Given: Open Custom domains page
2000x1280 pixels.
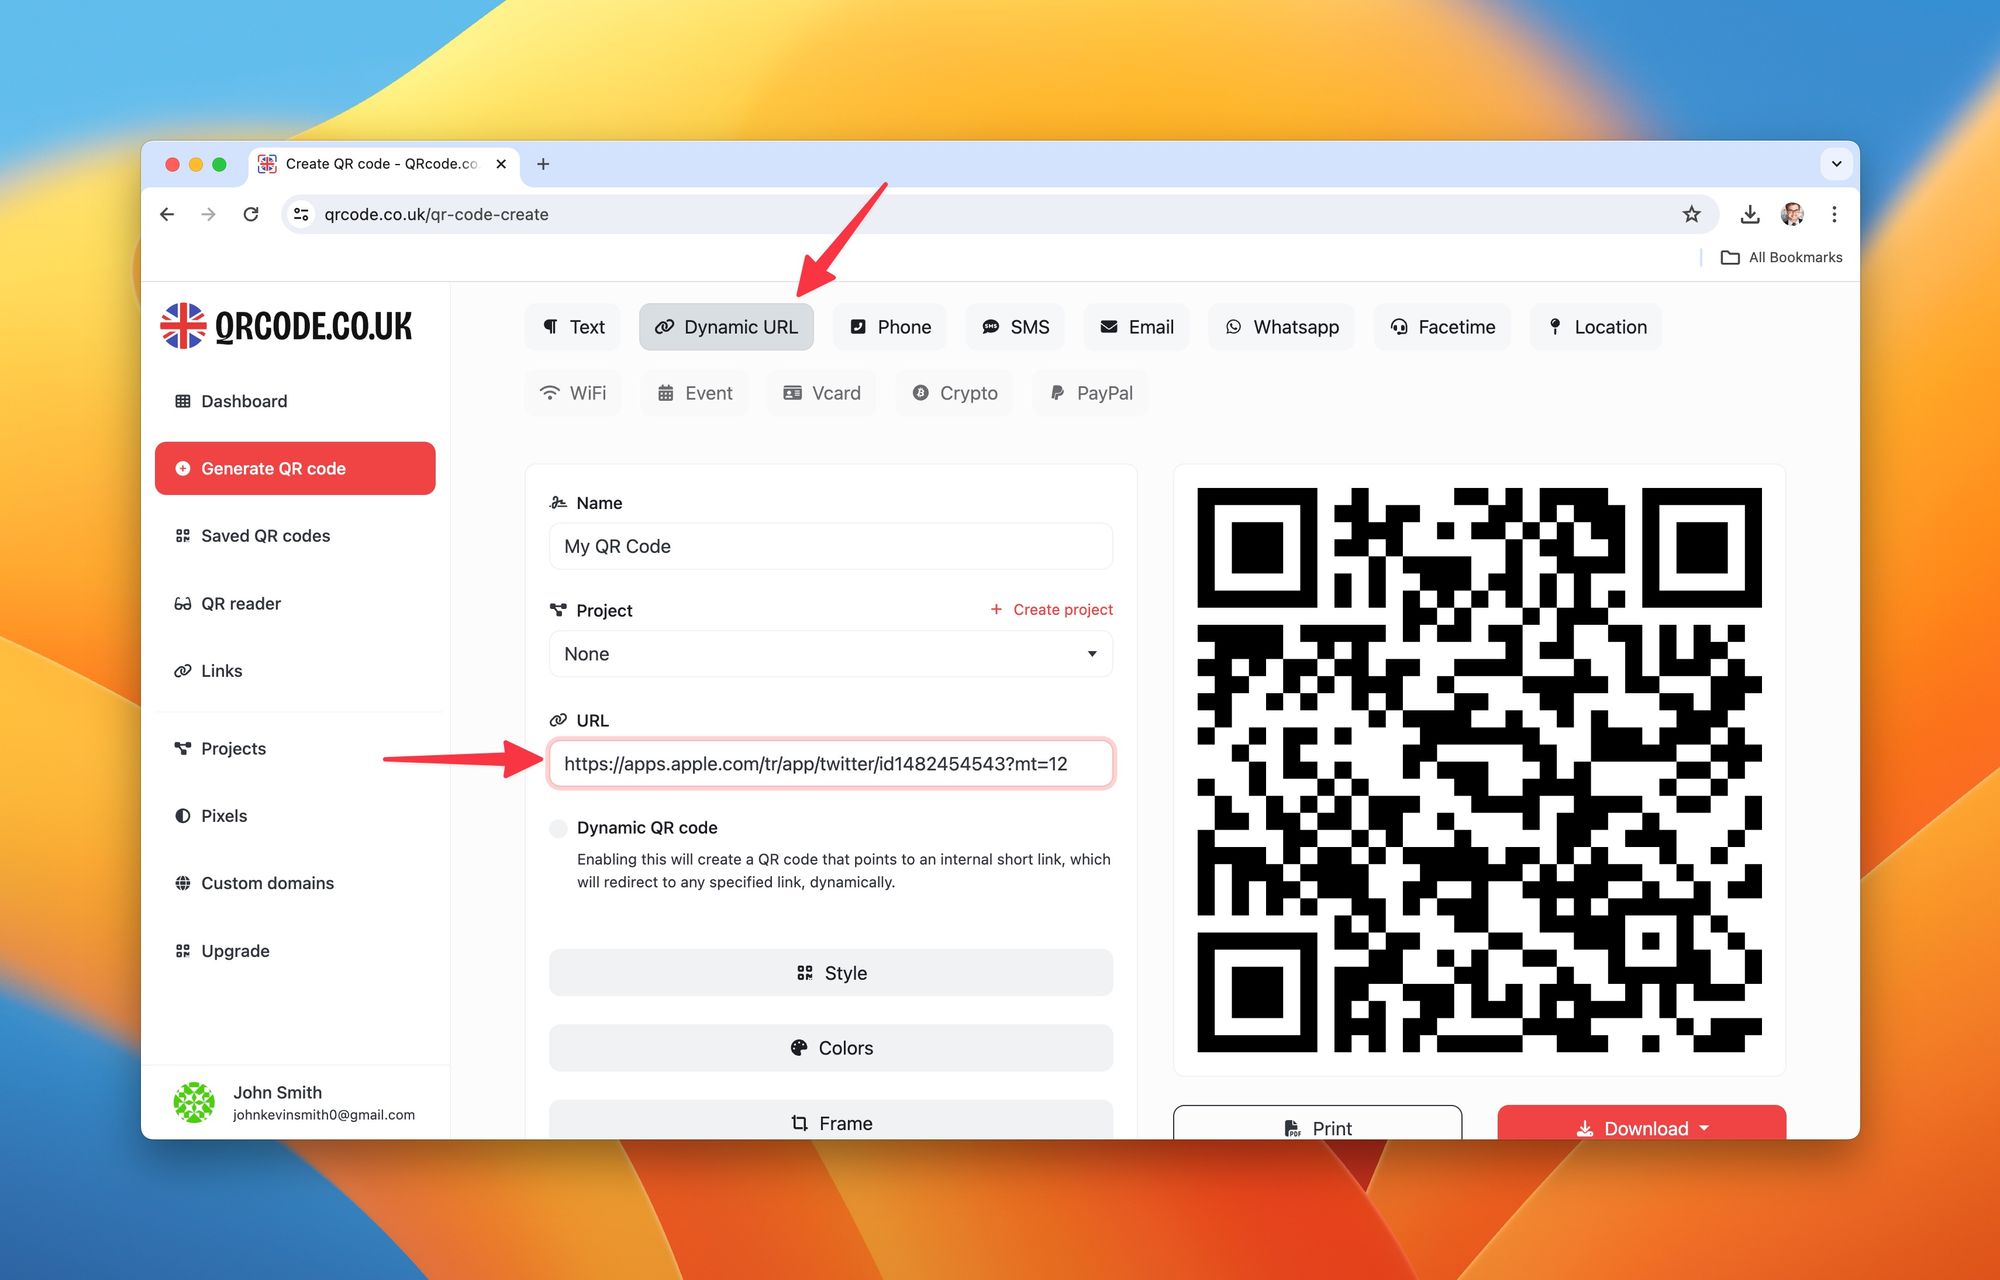Looking at the screenshot, I should click(295, 883).
